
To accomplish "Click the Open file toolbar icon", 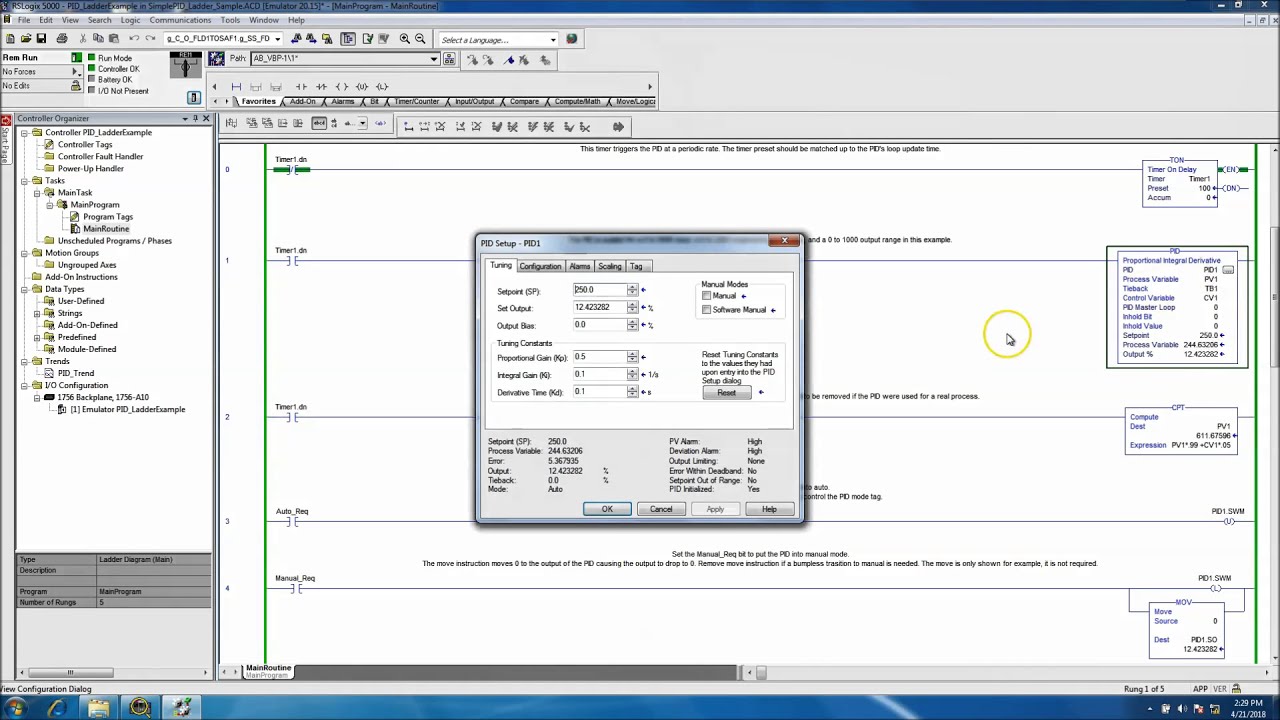I will (x=25, y=39).
